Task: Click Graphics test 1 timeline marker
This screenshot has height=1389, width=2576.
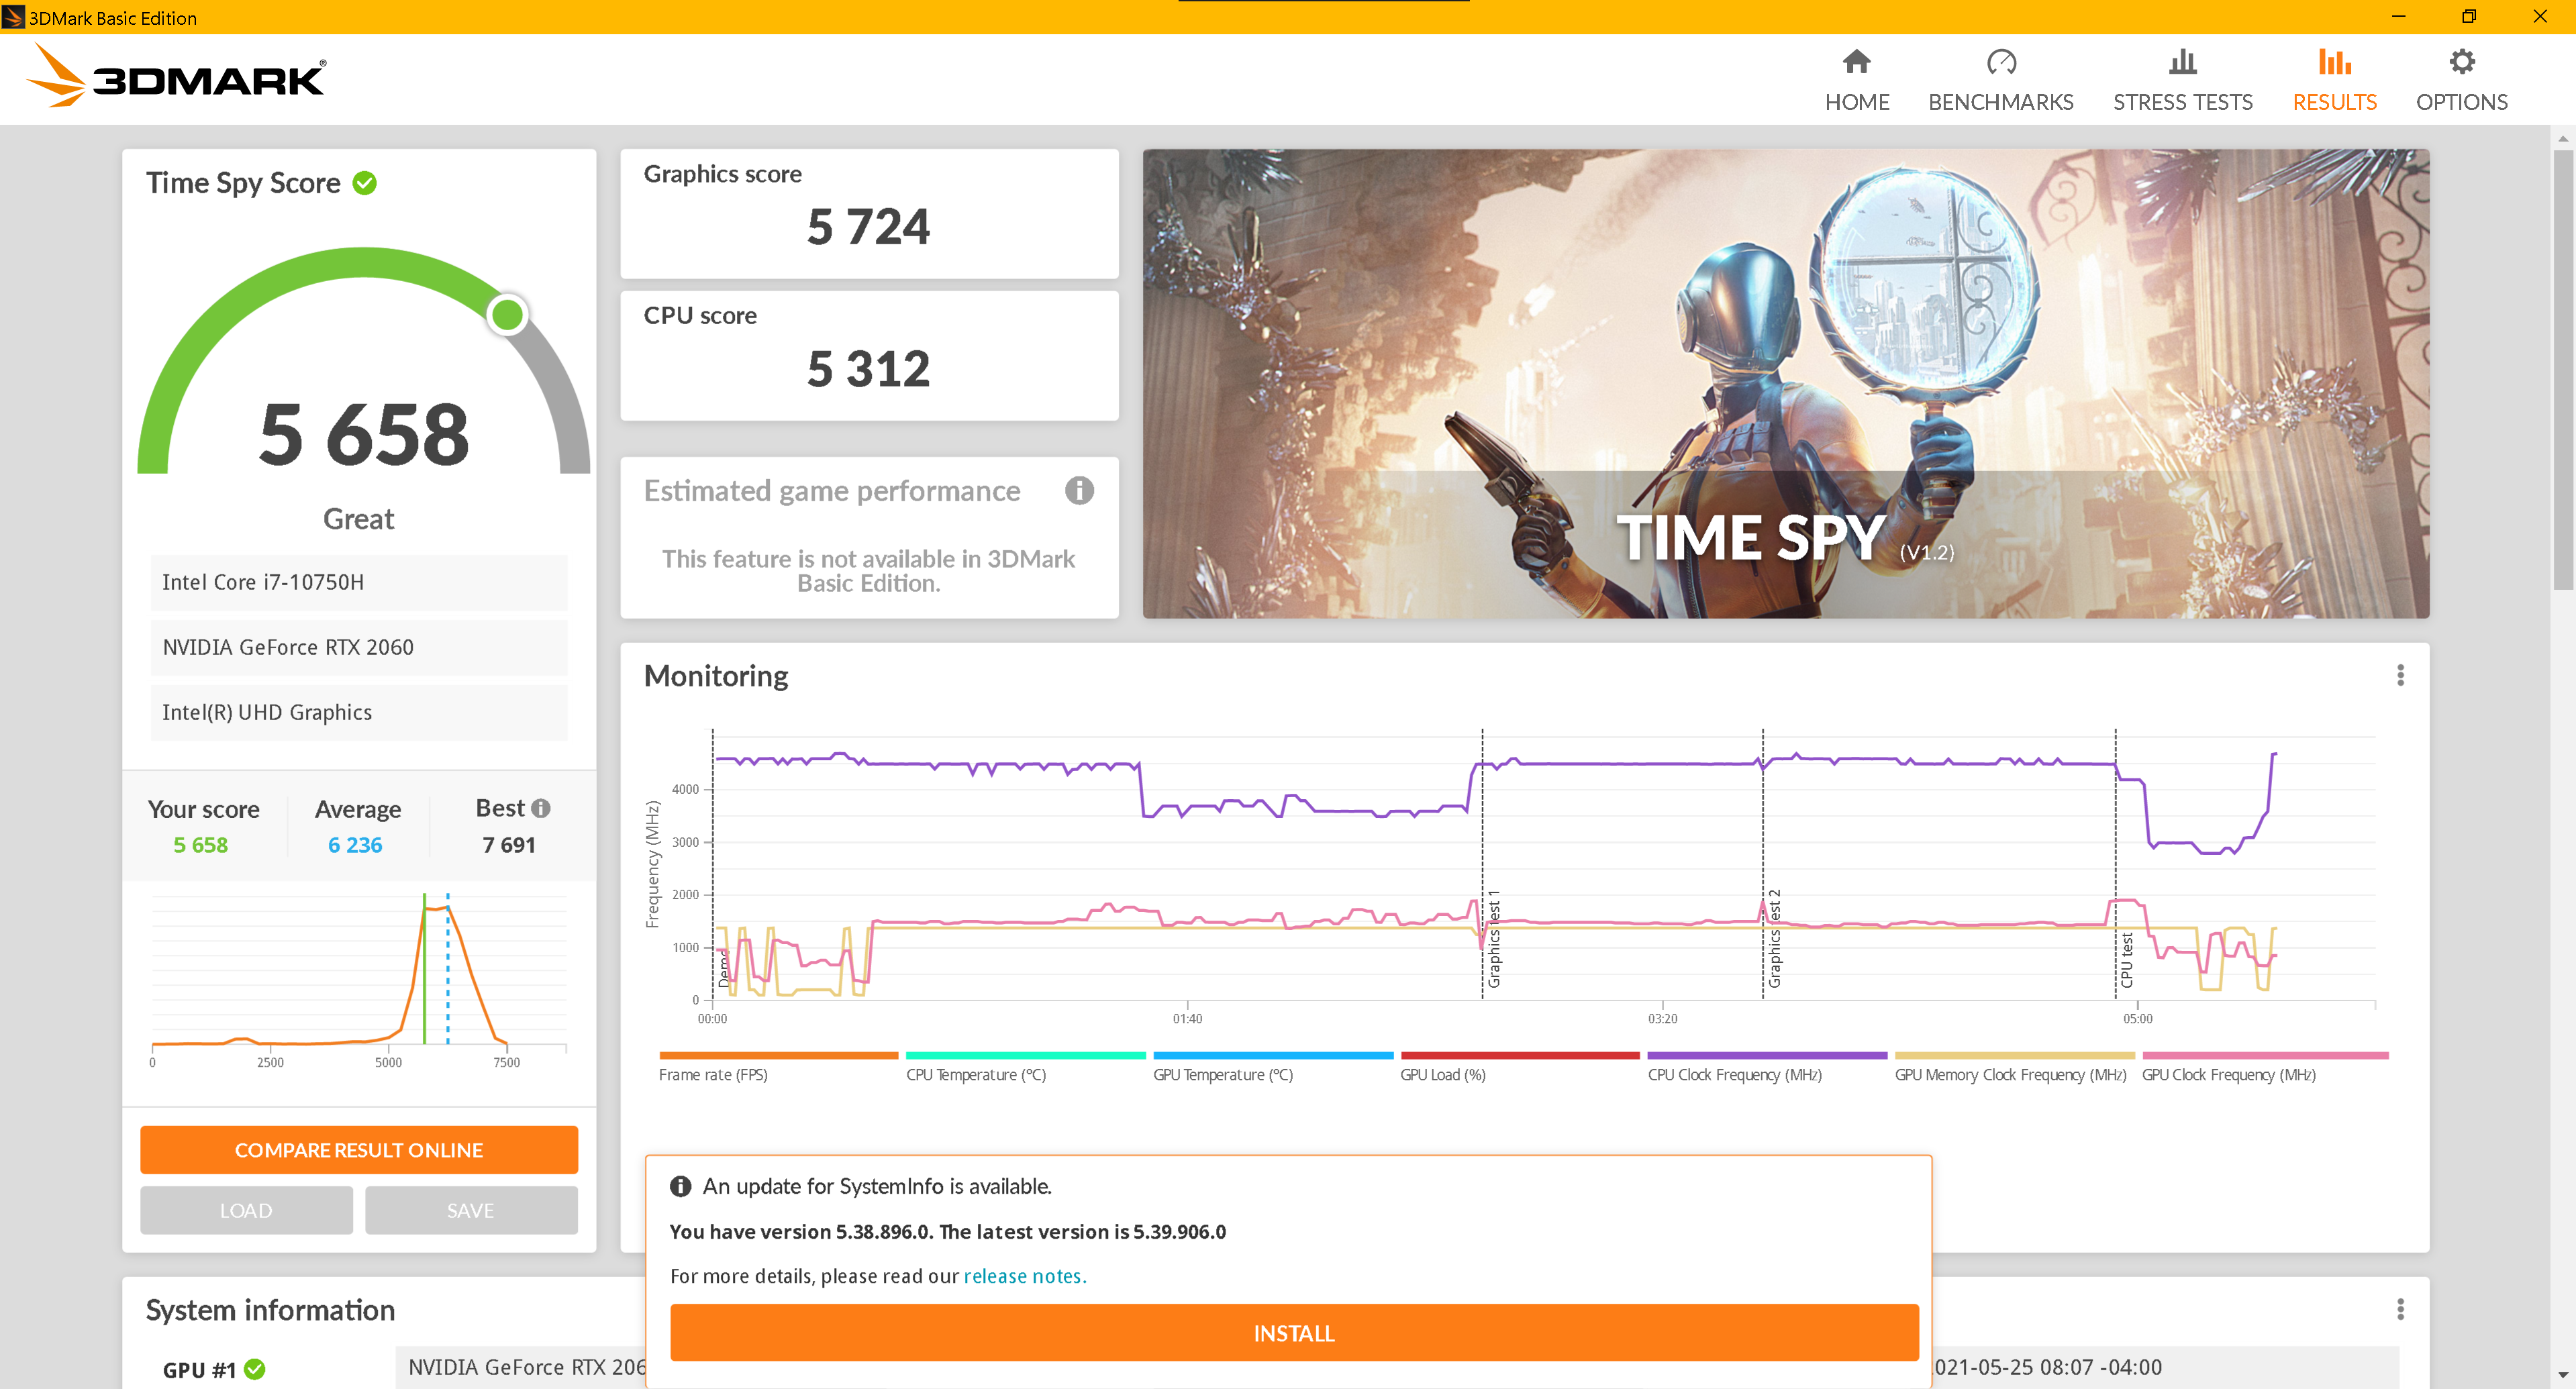Action: [x=1494, y=939]
